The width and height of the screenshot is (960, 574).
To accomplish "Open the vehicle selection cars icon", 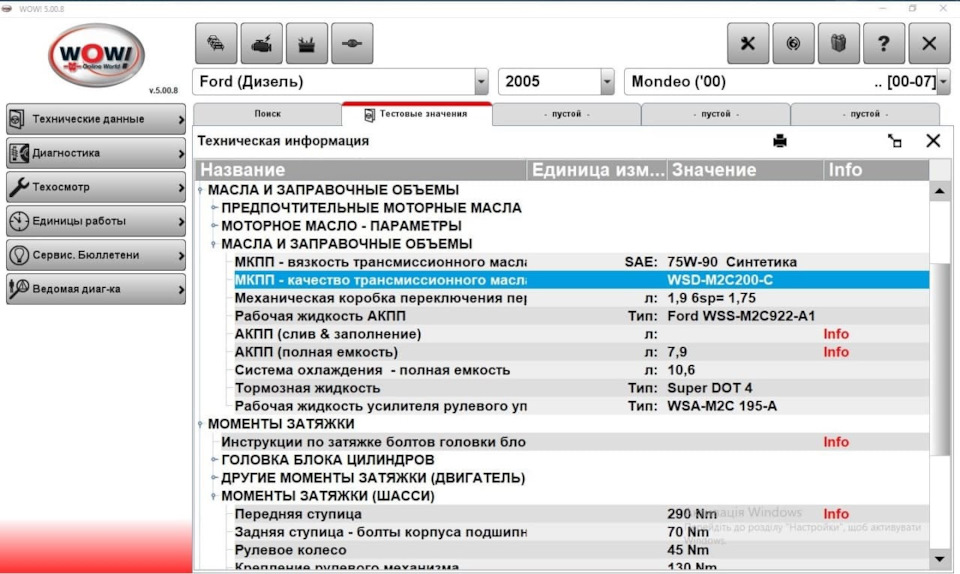I will tap(216, 43).
